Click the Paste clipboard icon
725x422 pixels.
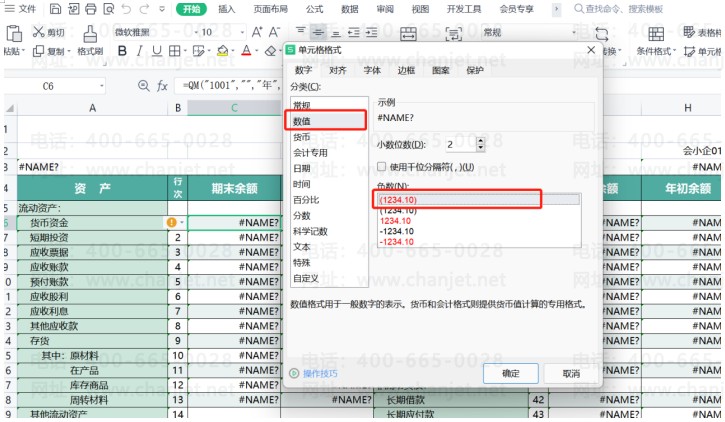tap(14, 33)
